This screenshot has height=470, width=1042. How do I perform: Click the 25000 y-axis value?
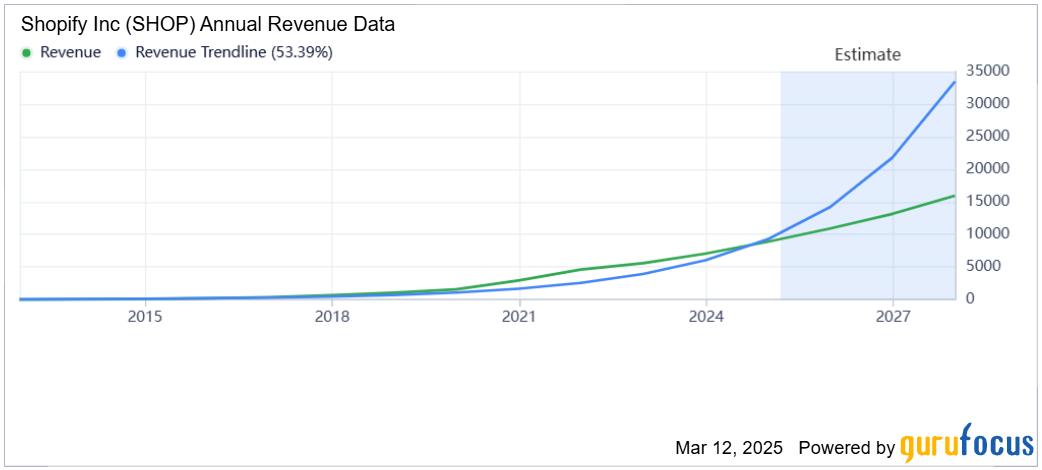[x=986, y=136]
